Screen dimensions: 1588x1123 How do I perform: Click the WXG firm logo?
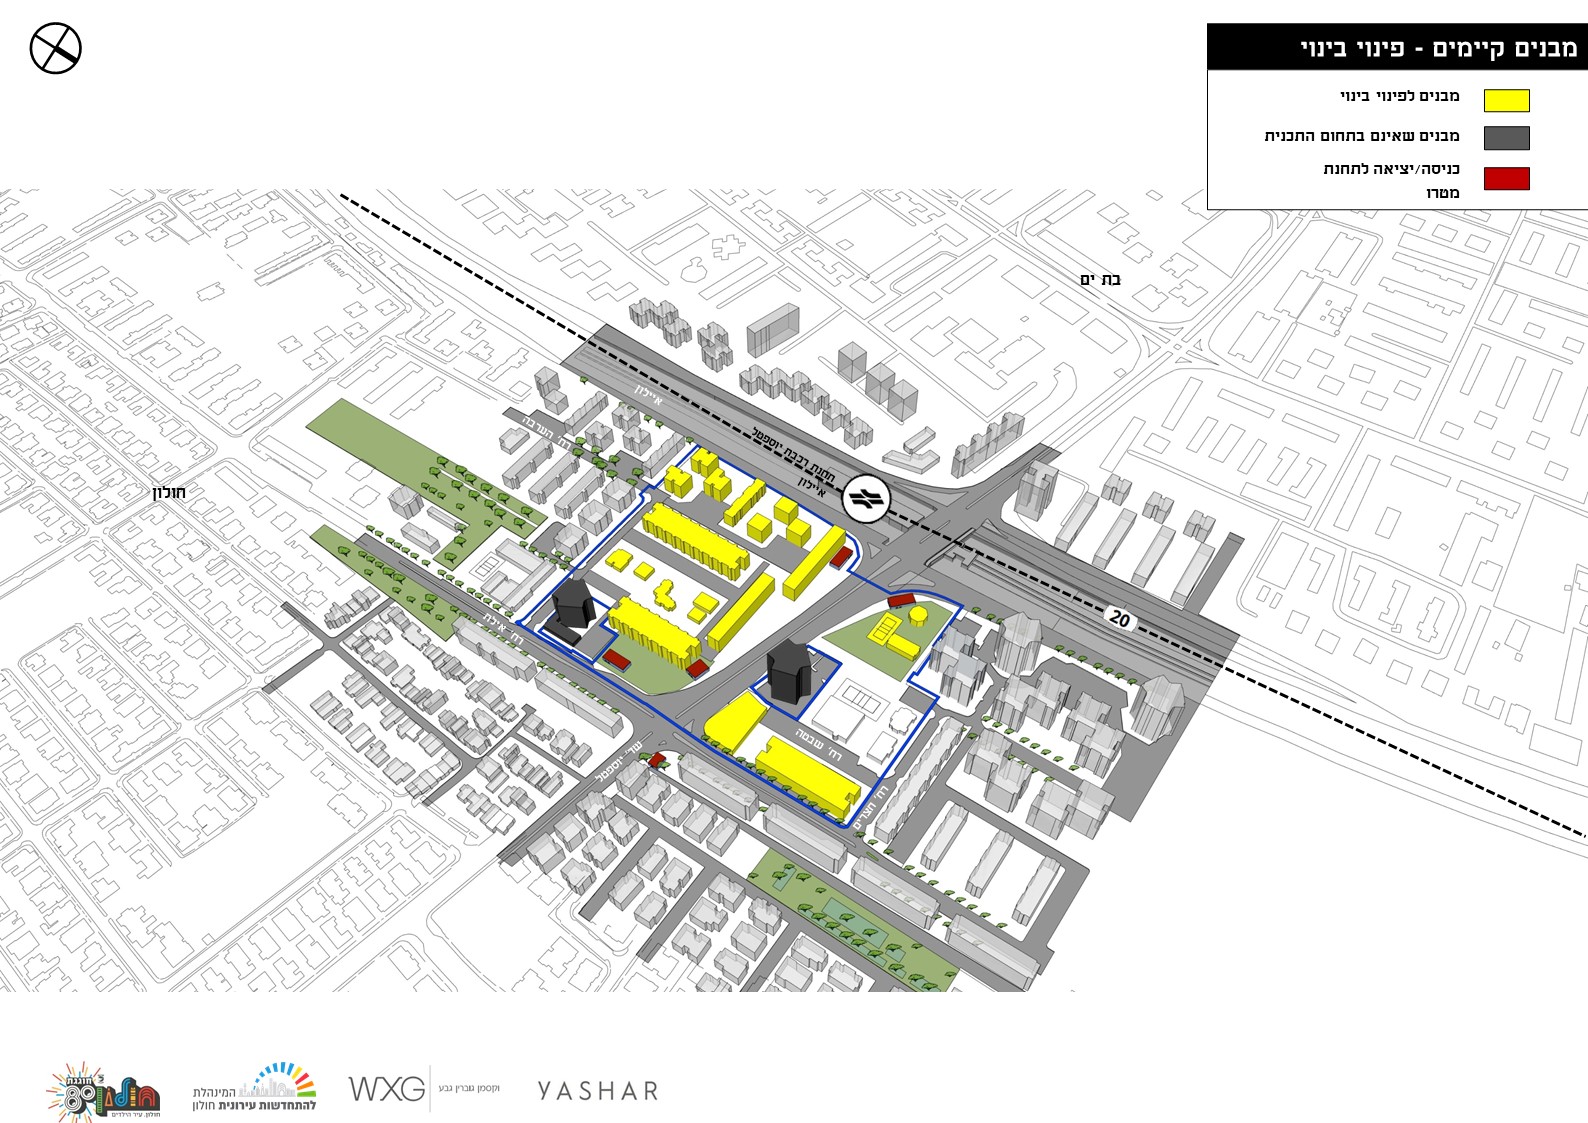(386, 1088)
